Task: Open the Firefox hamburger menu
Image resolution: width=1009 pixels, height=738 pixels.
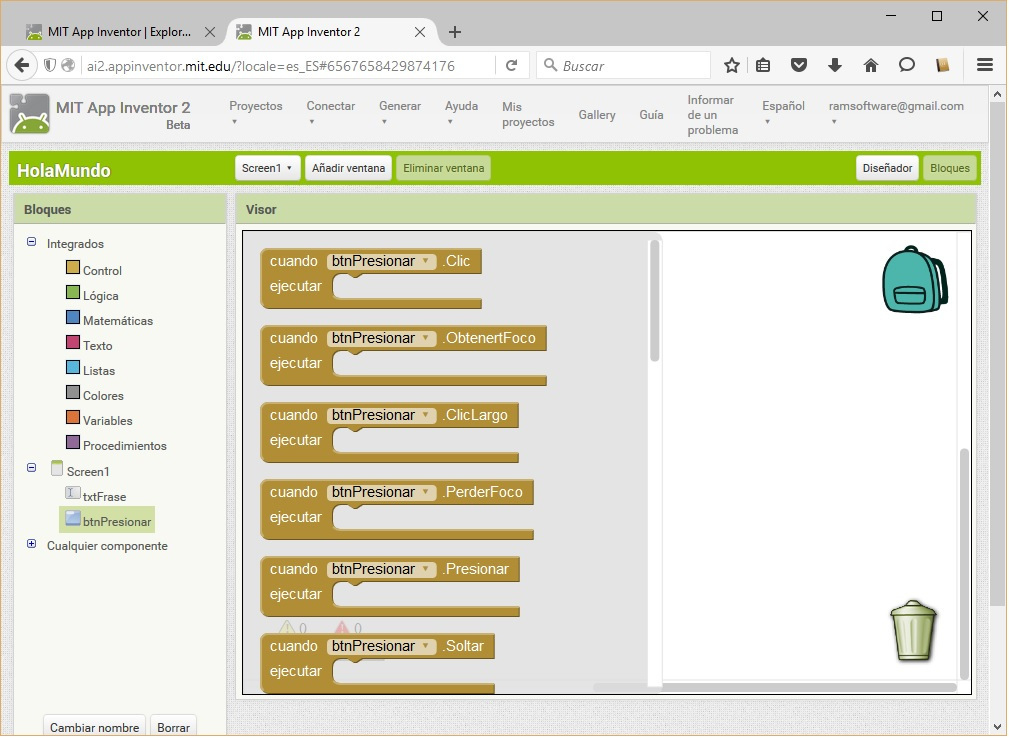Action: click(x=984, y=66)
